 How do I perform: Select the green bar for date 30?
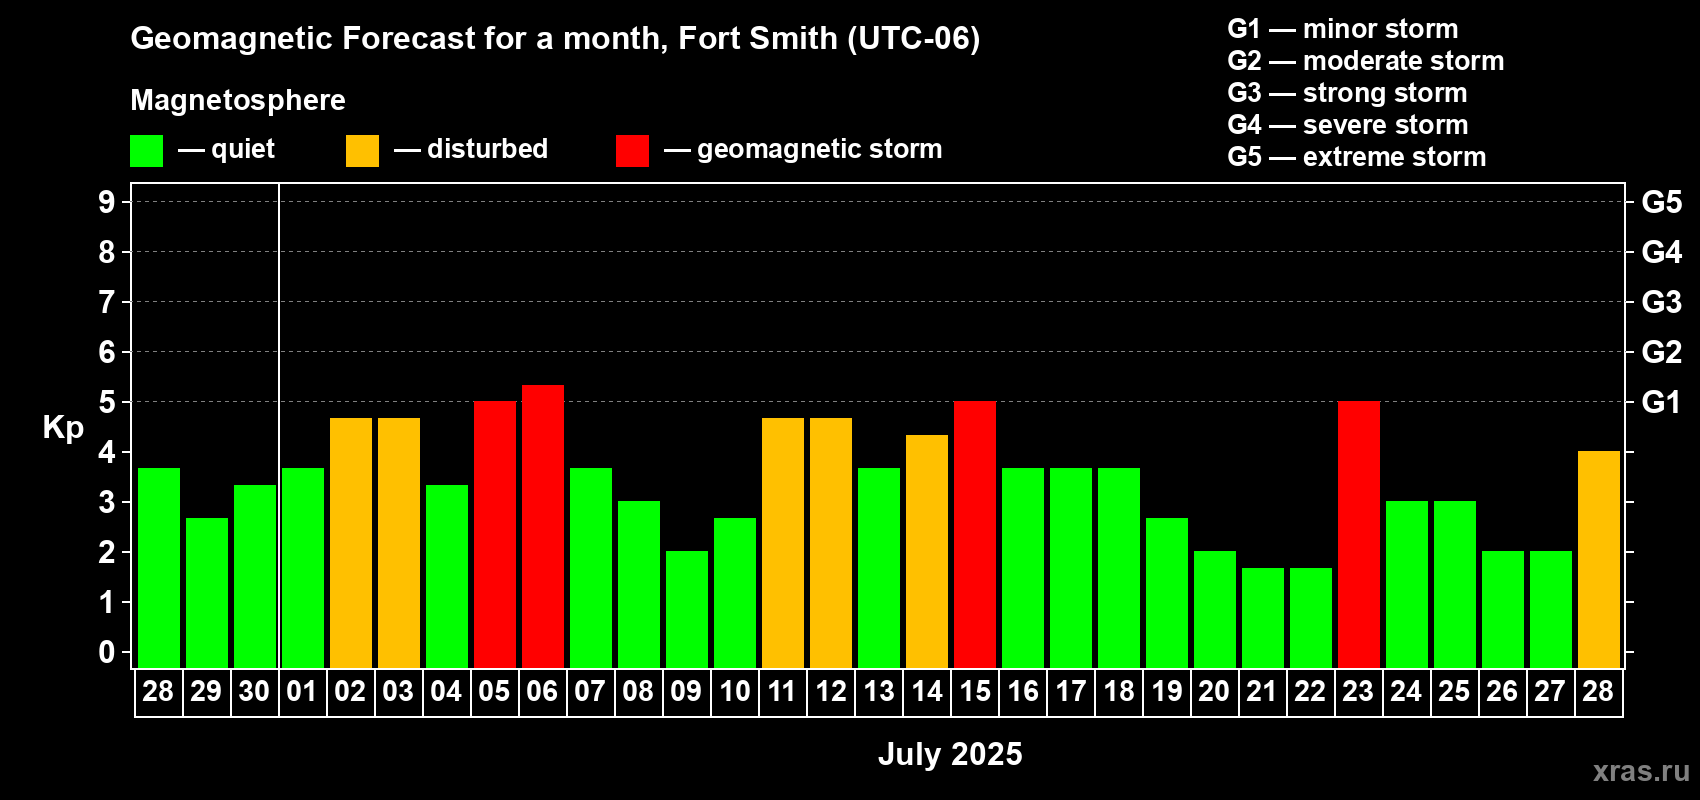click(x=254, y=576)
